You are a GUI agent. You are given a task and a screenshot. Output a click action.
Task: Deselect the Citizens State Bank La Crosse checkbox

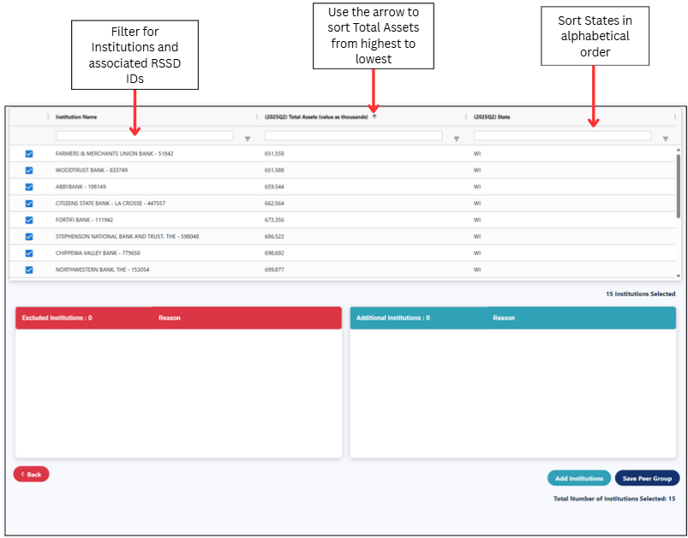point(29,203)
